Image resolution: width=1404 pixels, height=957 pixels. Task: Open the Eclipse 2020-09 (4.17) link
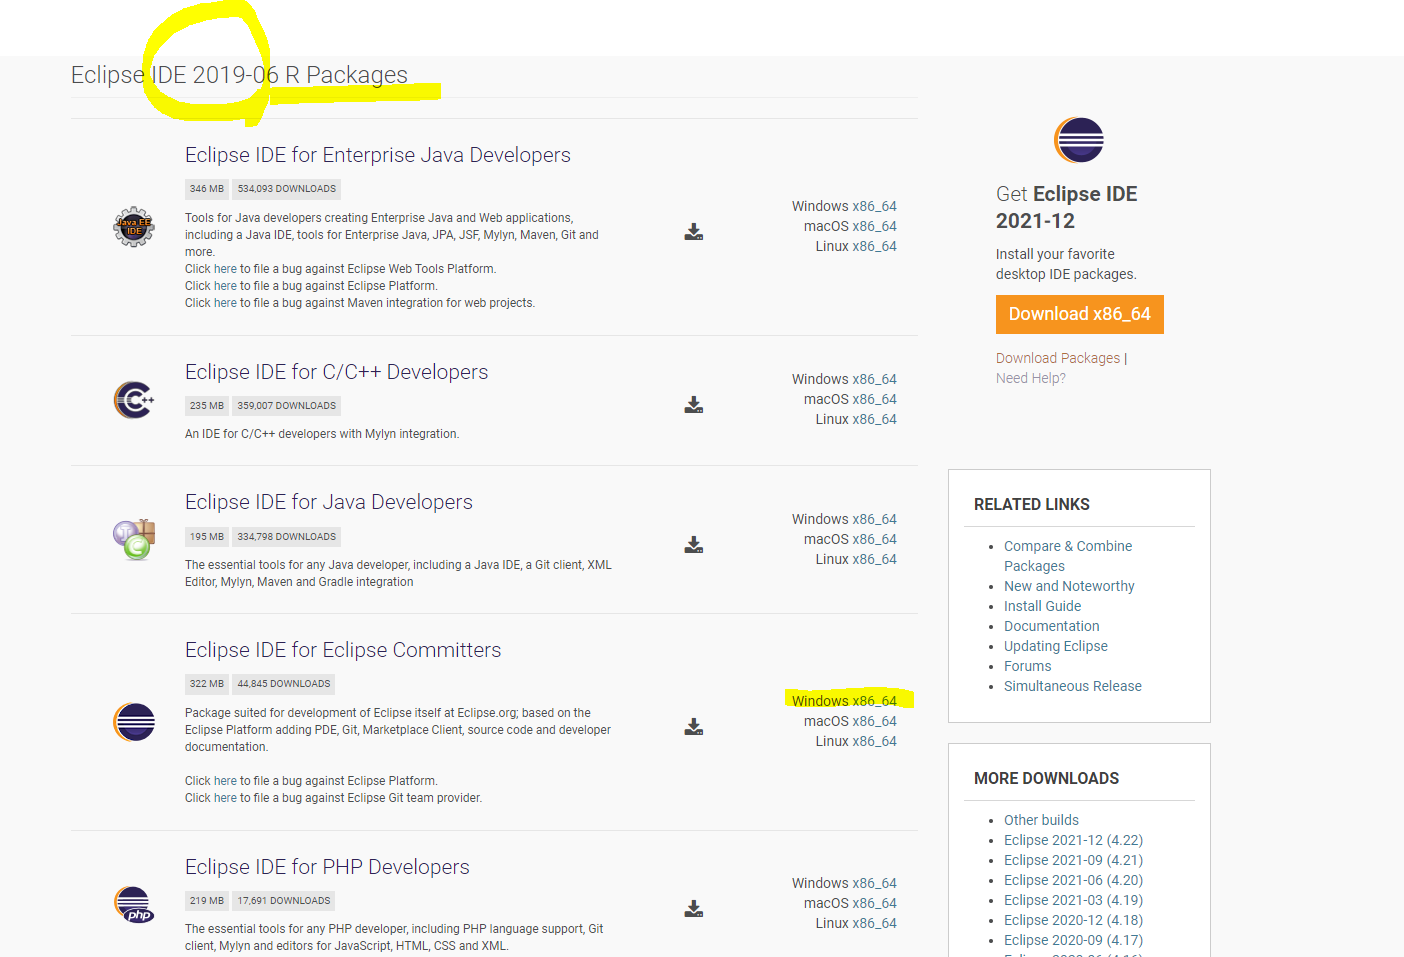(x=1073, y=940)
